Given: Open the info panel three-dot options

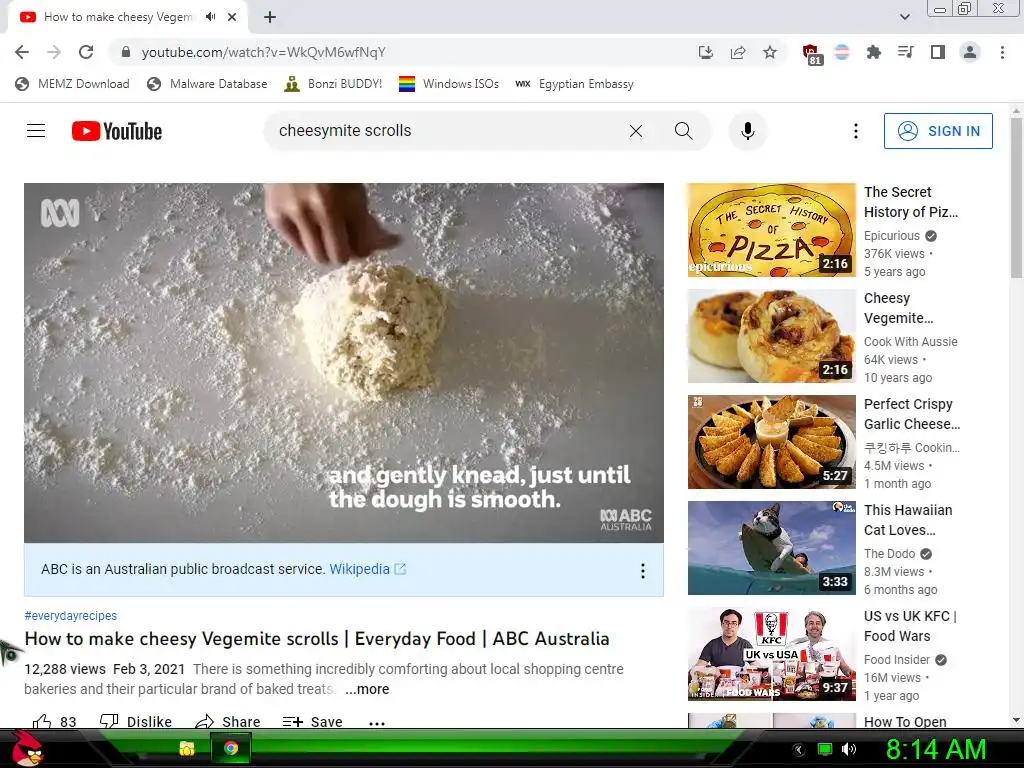Looking at the screenshot, I should [x=643, y=571].
